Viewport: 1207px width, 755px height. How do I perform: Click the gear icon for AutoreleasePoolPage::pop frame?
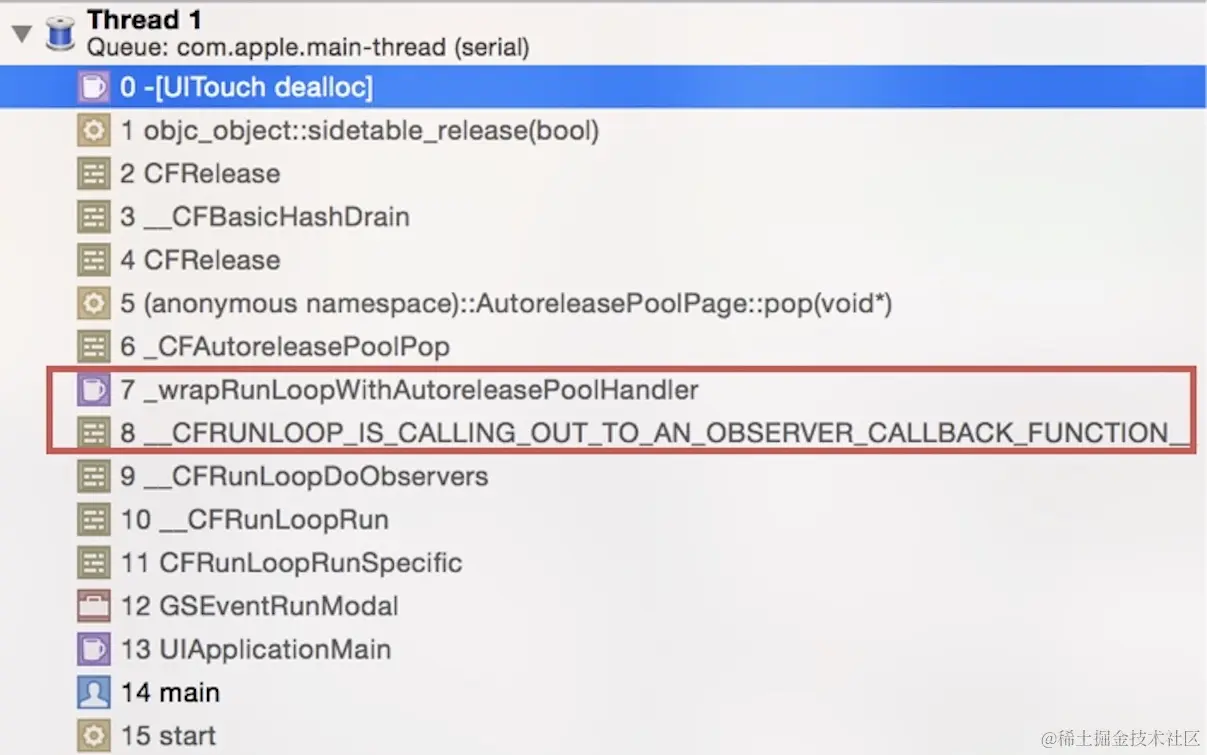pyautogui.click(x=93, y=303)
